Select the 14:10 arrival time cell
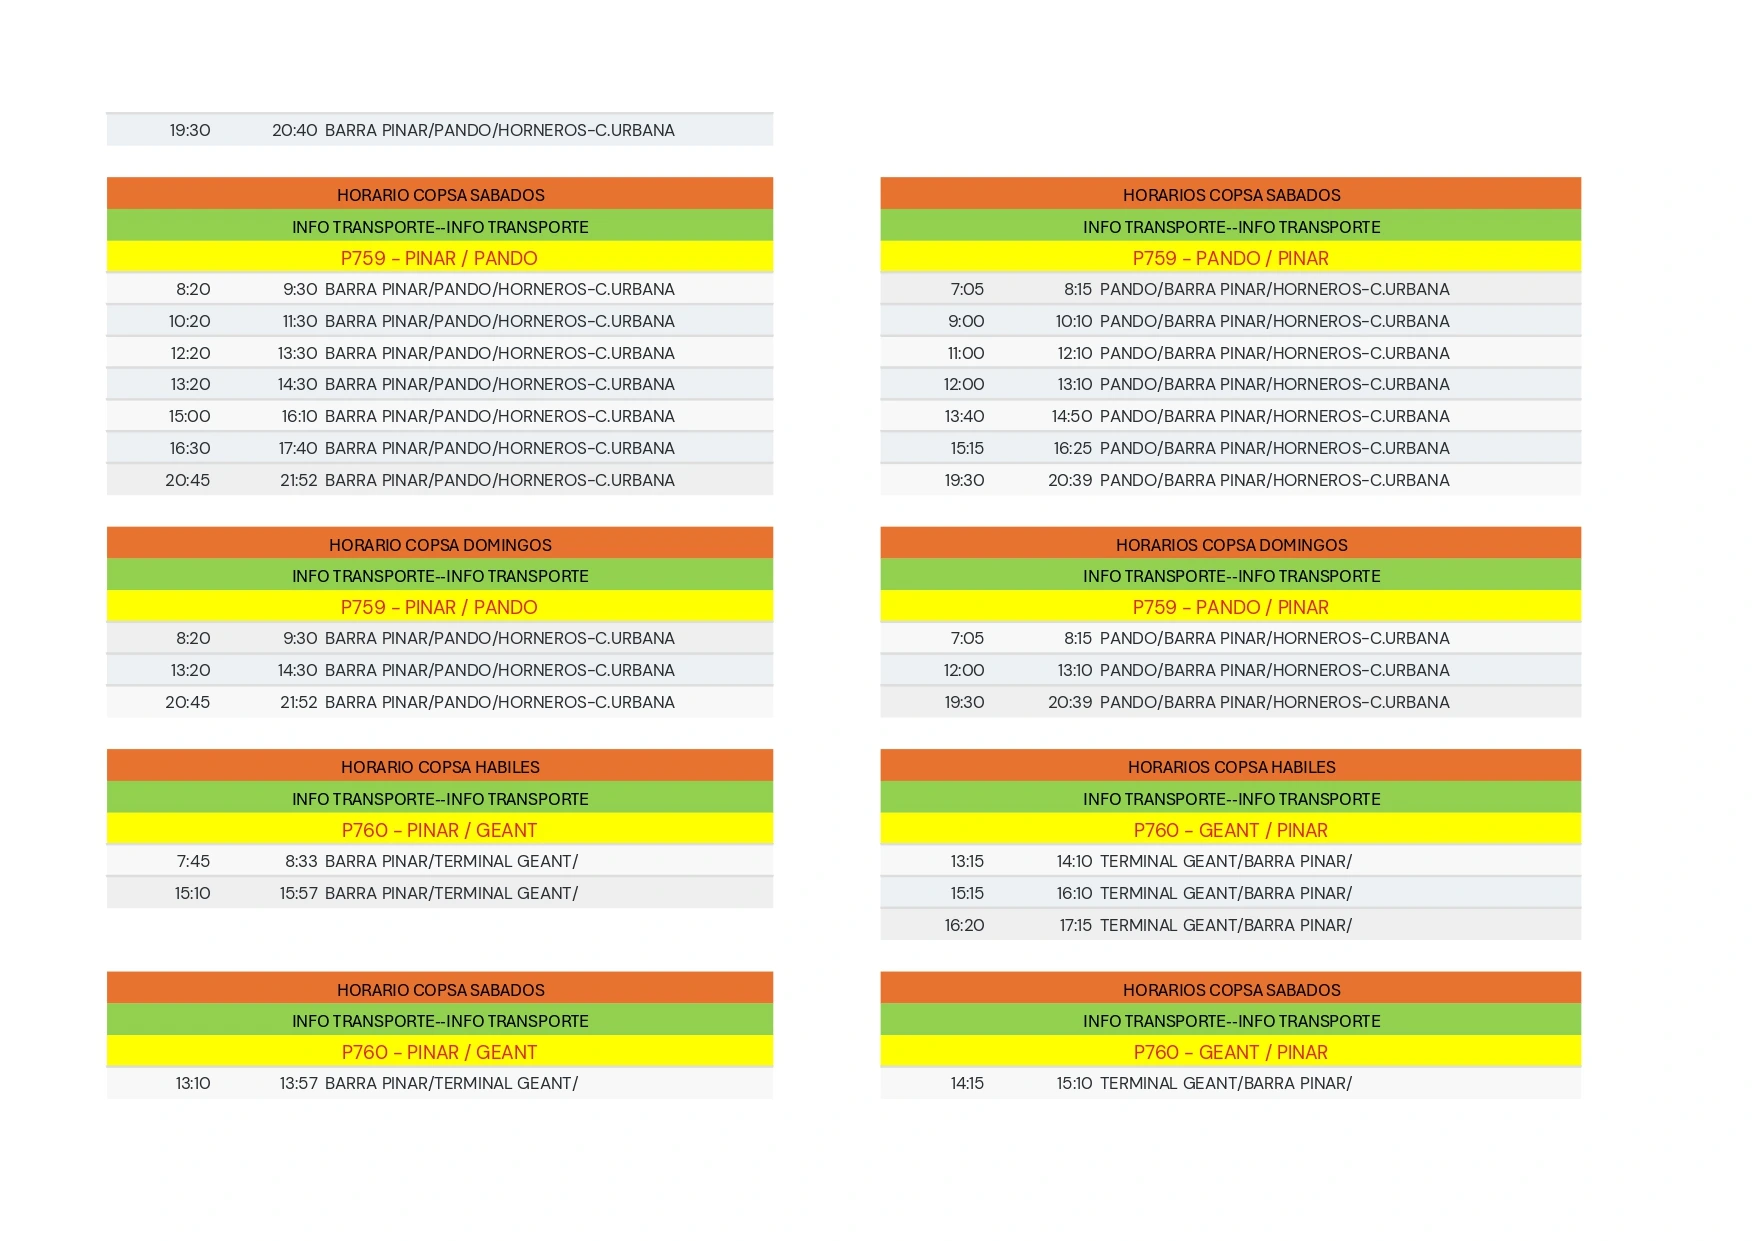Screen dimensions: 1755x1241 pos(1074,861)
